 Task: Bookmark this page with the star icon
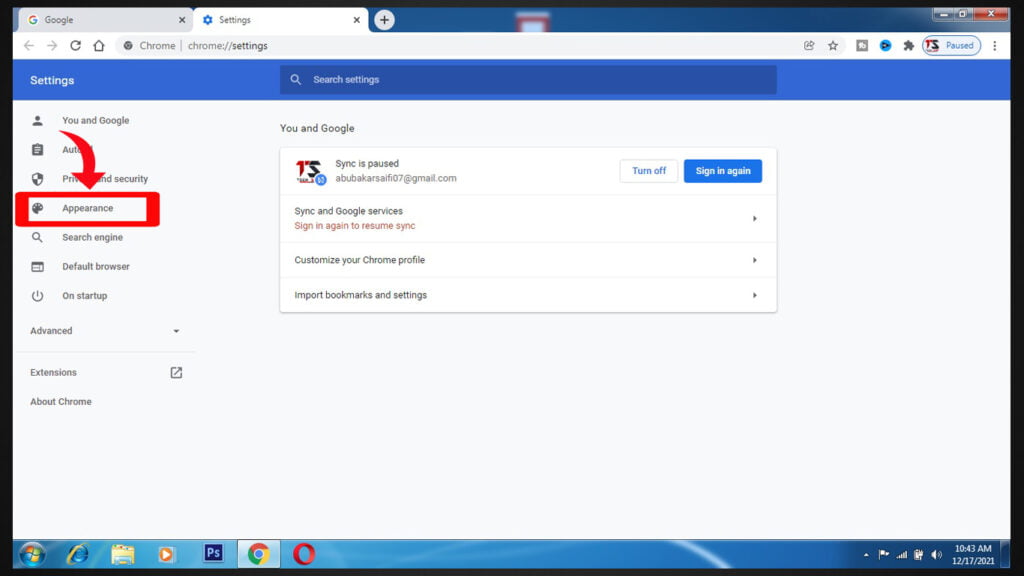833,46
